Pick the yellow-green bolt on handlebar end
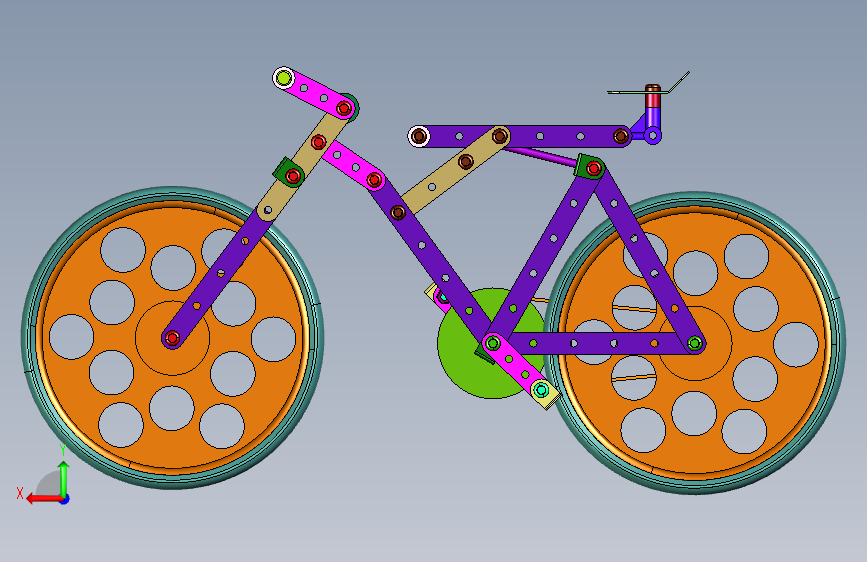Screen dimensions: 867x562 pyautogui.click(x=284, y=78)
